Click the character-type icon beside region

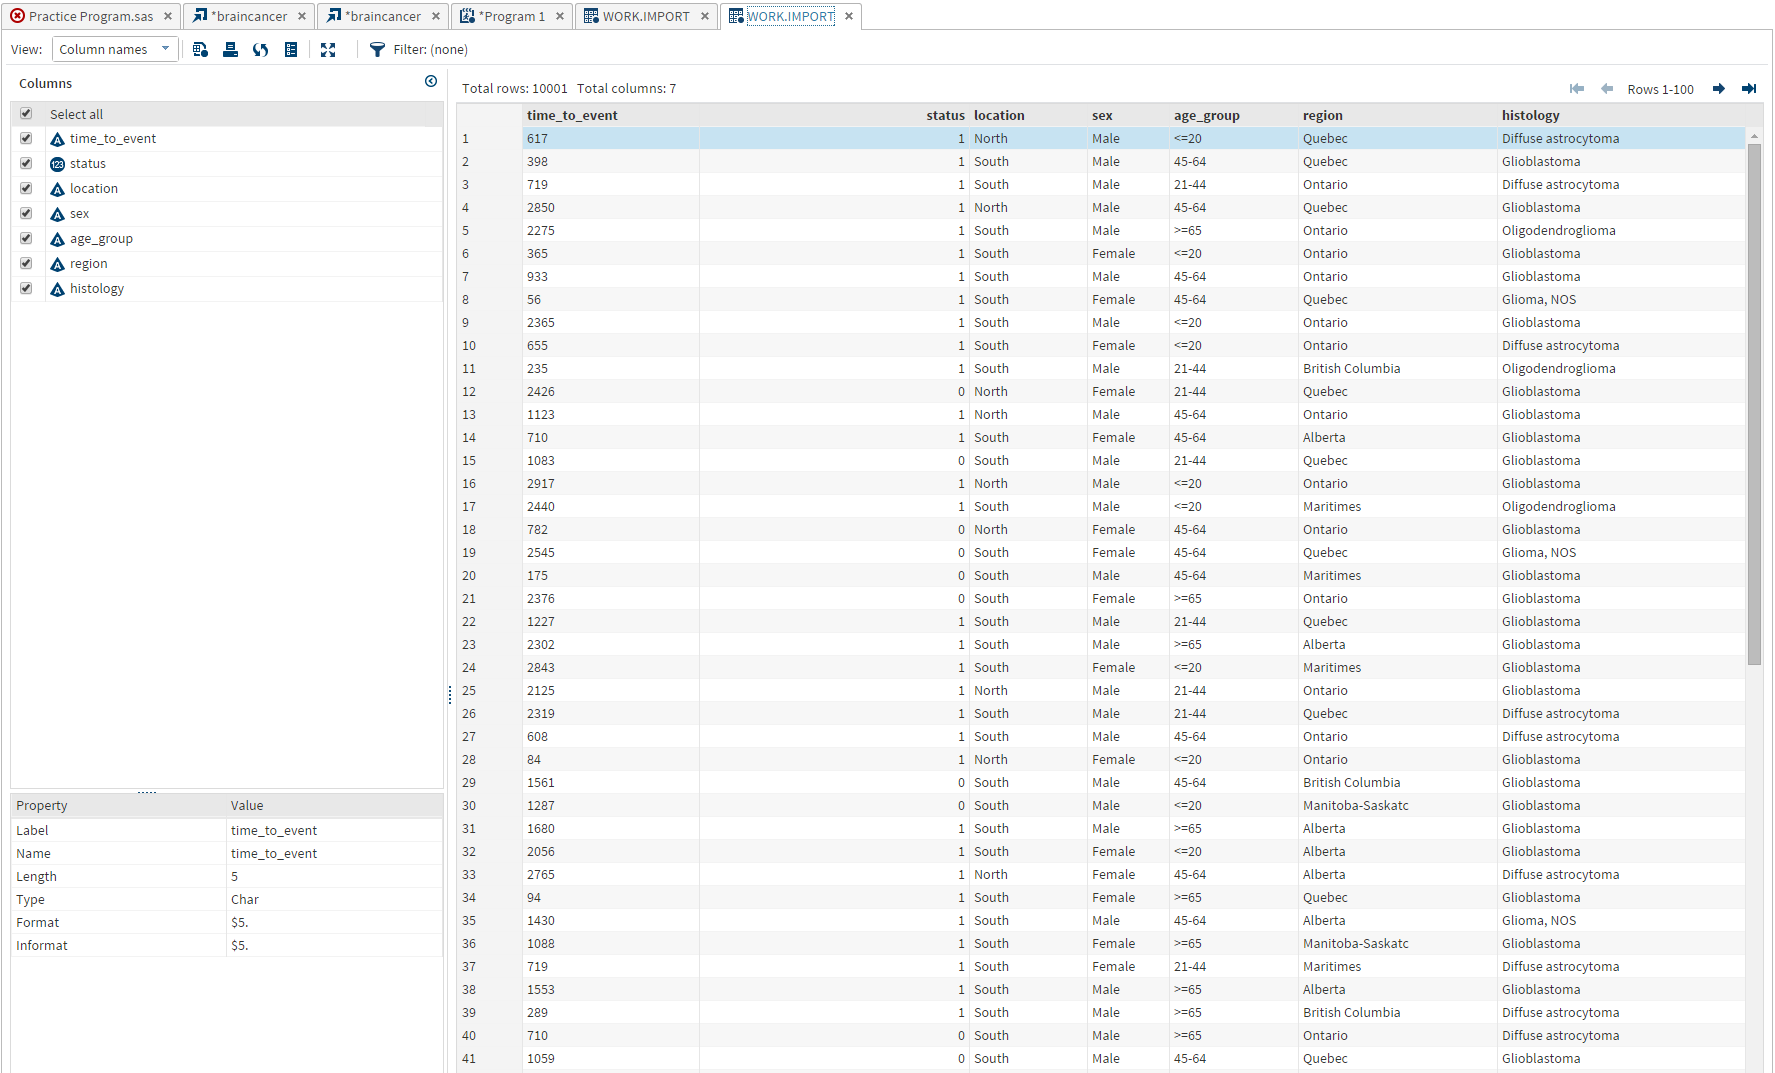[x=57, y=264]
